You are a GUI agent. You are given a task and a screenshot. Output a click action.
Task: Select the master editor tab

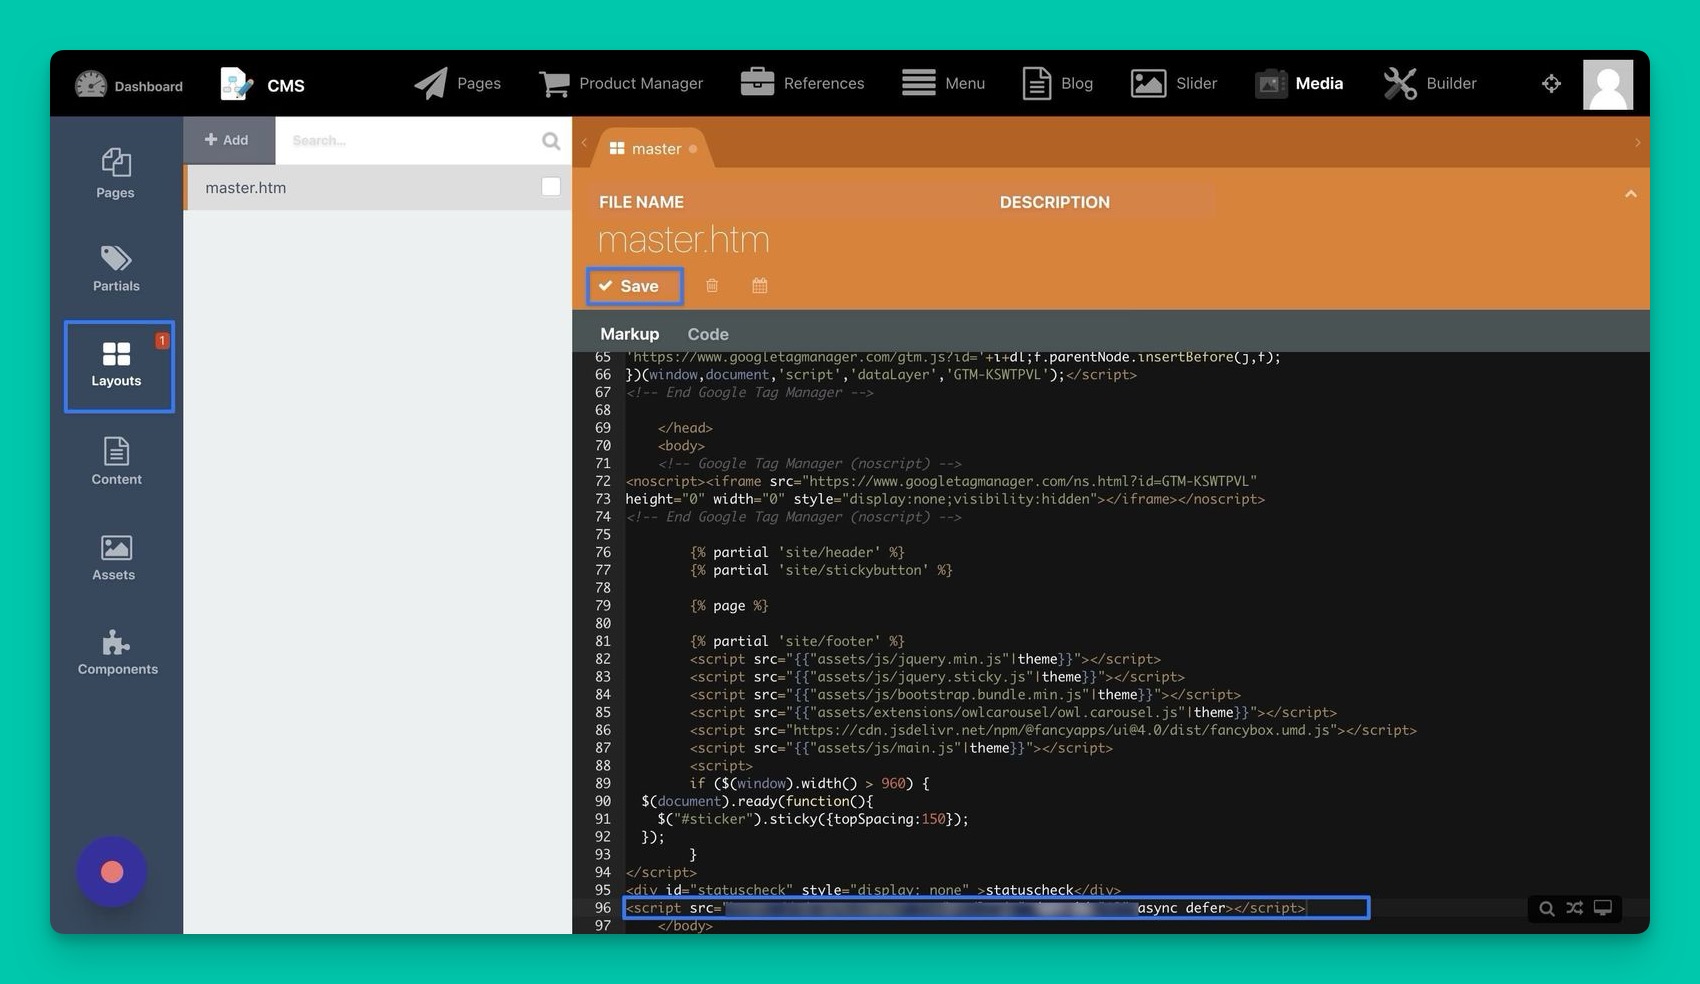pyautogui.click(x=653, y=149)
